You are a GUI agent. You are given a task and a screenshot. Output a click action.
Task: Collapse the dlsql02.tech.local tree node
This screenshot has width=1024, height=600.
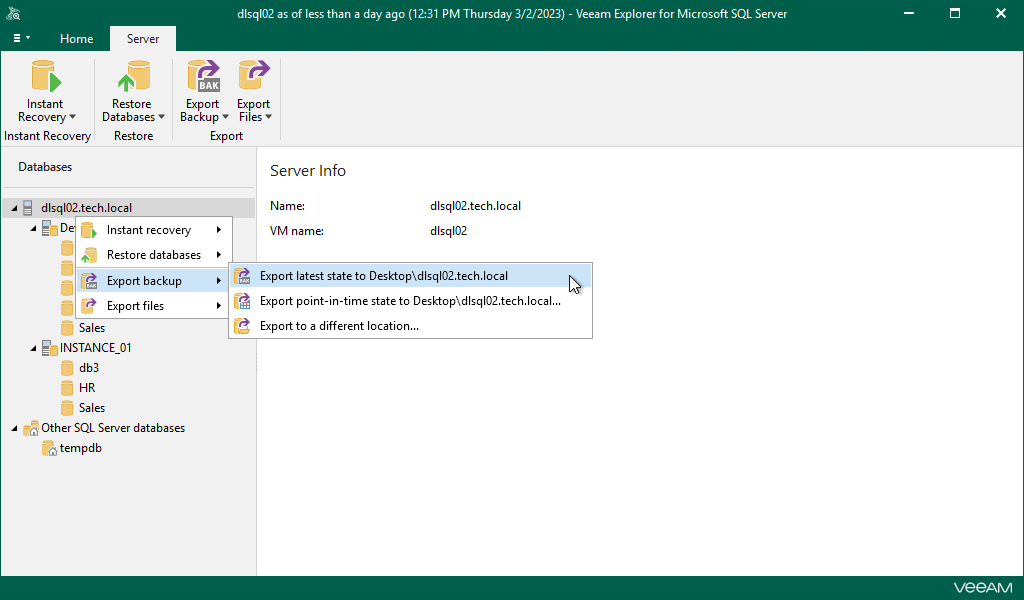[15, 209]
